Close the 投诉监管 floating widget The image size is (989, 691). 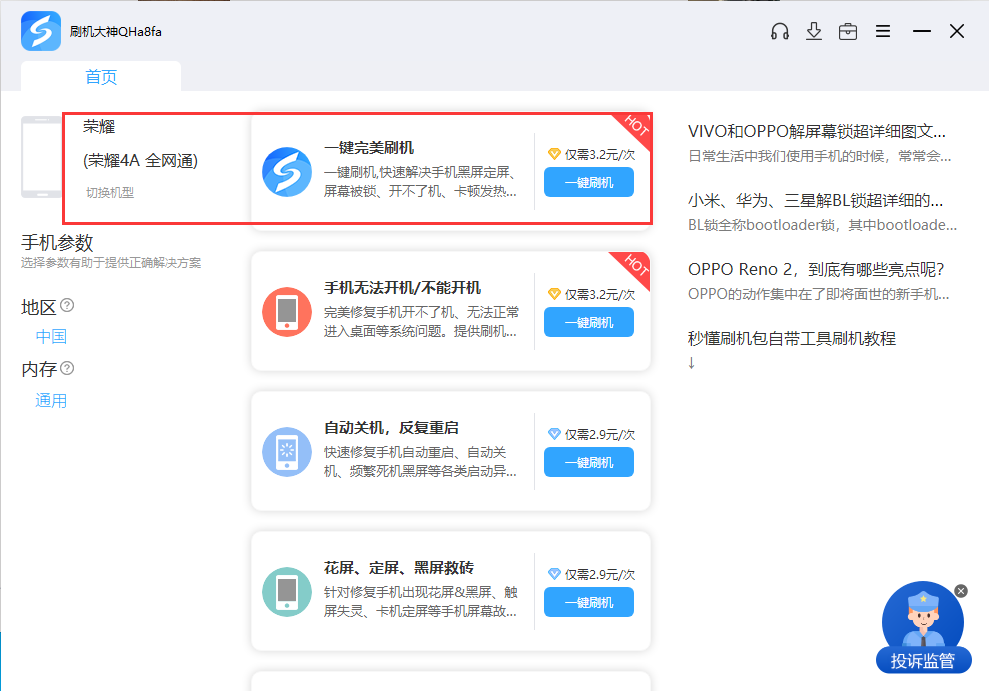(961, 591)
